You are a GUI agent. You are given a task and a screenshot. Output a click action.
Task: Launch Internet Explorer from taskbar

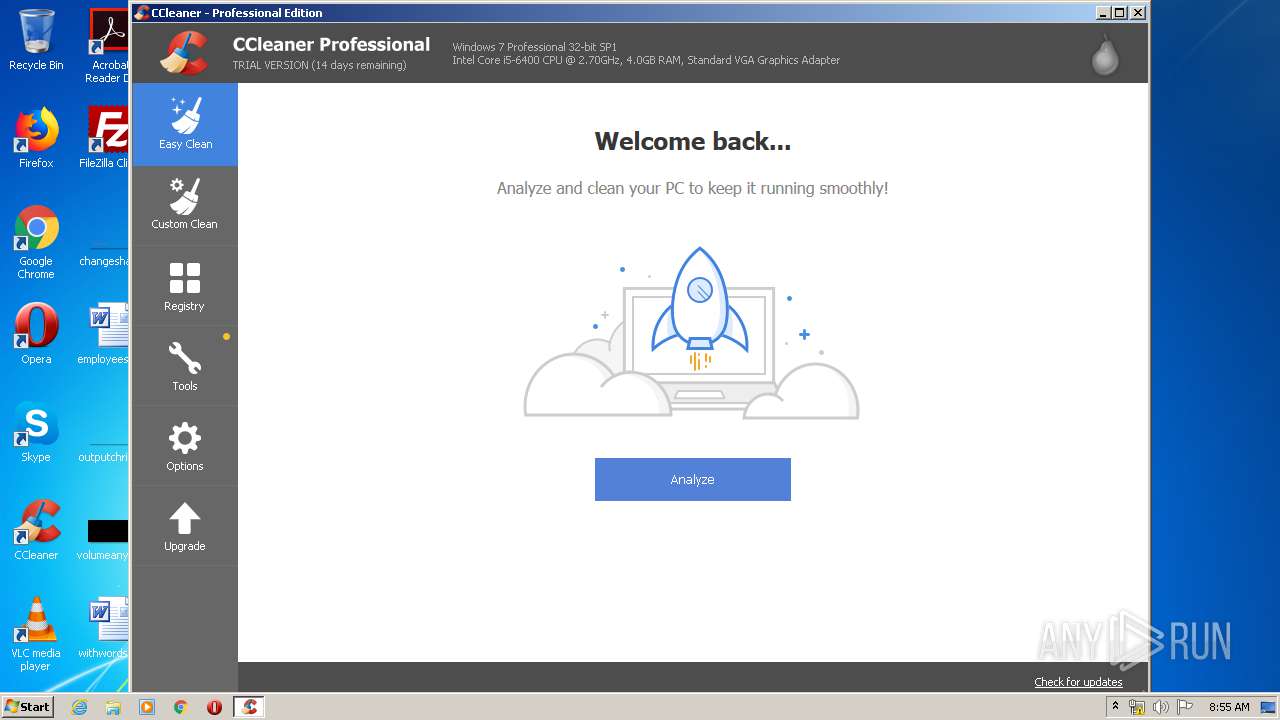click(79, 707)
